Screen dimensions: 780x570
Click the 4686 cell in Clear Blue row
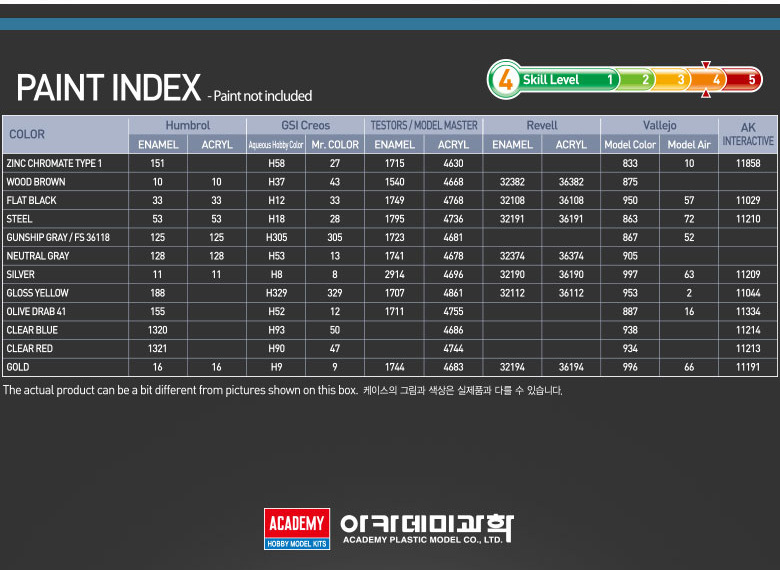click(453, 330)
